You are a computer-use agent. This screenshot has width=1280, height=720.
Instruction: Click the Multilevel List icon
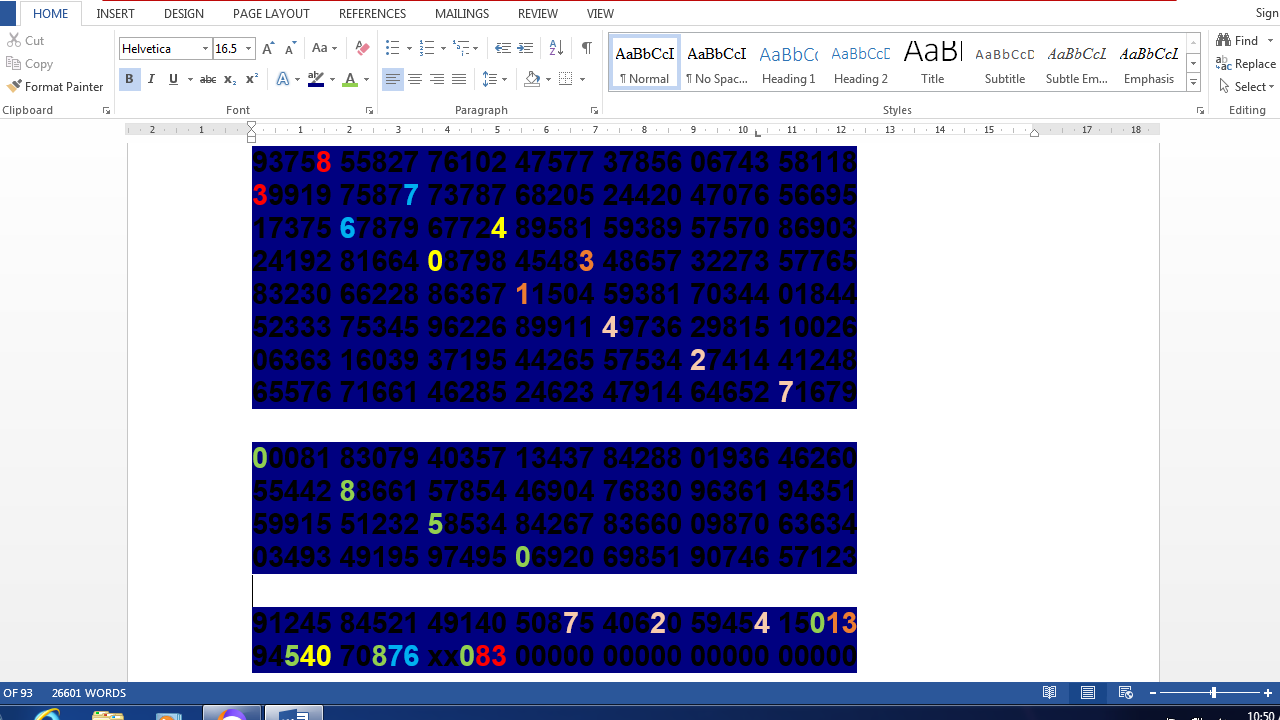click(x=461, y=48)
